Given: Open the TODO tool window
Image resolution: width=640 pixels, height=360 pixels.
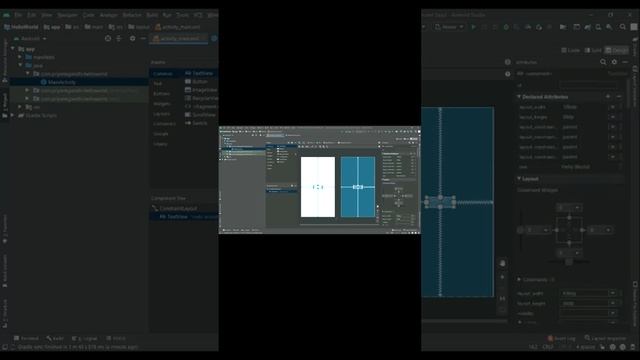Looking at the screenshot, I should pyautogui.click(x=116, y=338).
